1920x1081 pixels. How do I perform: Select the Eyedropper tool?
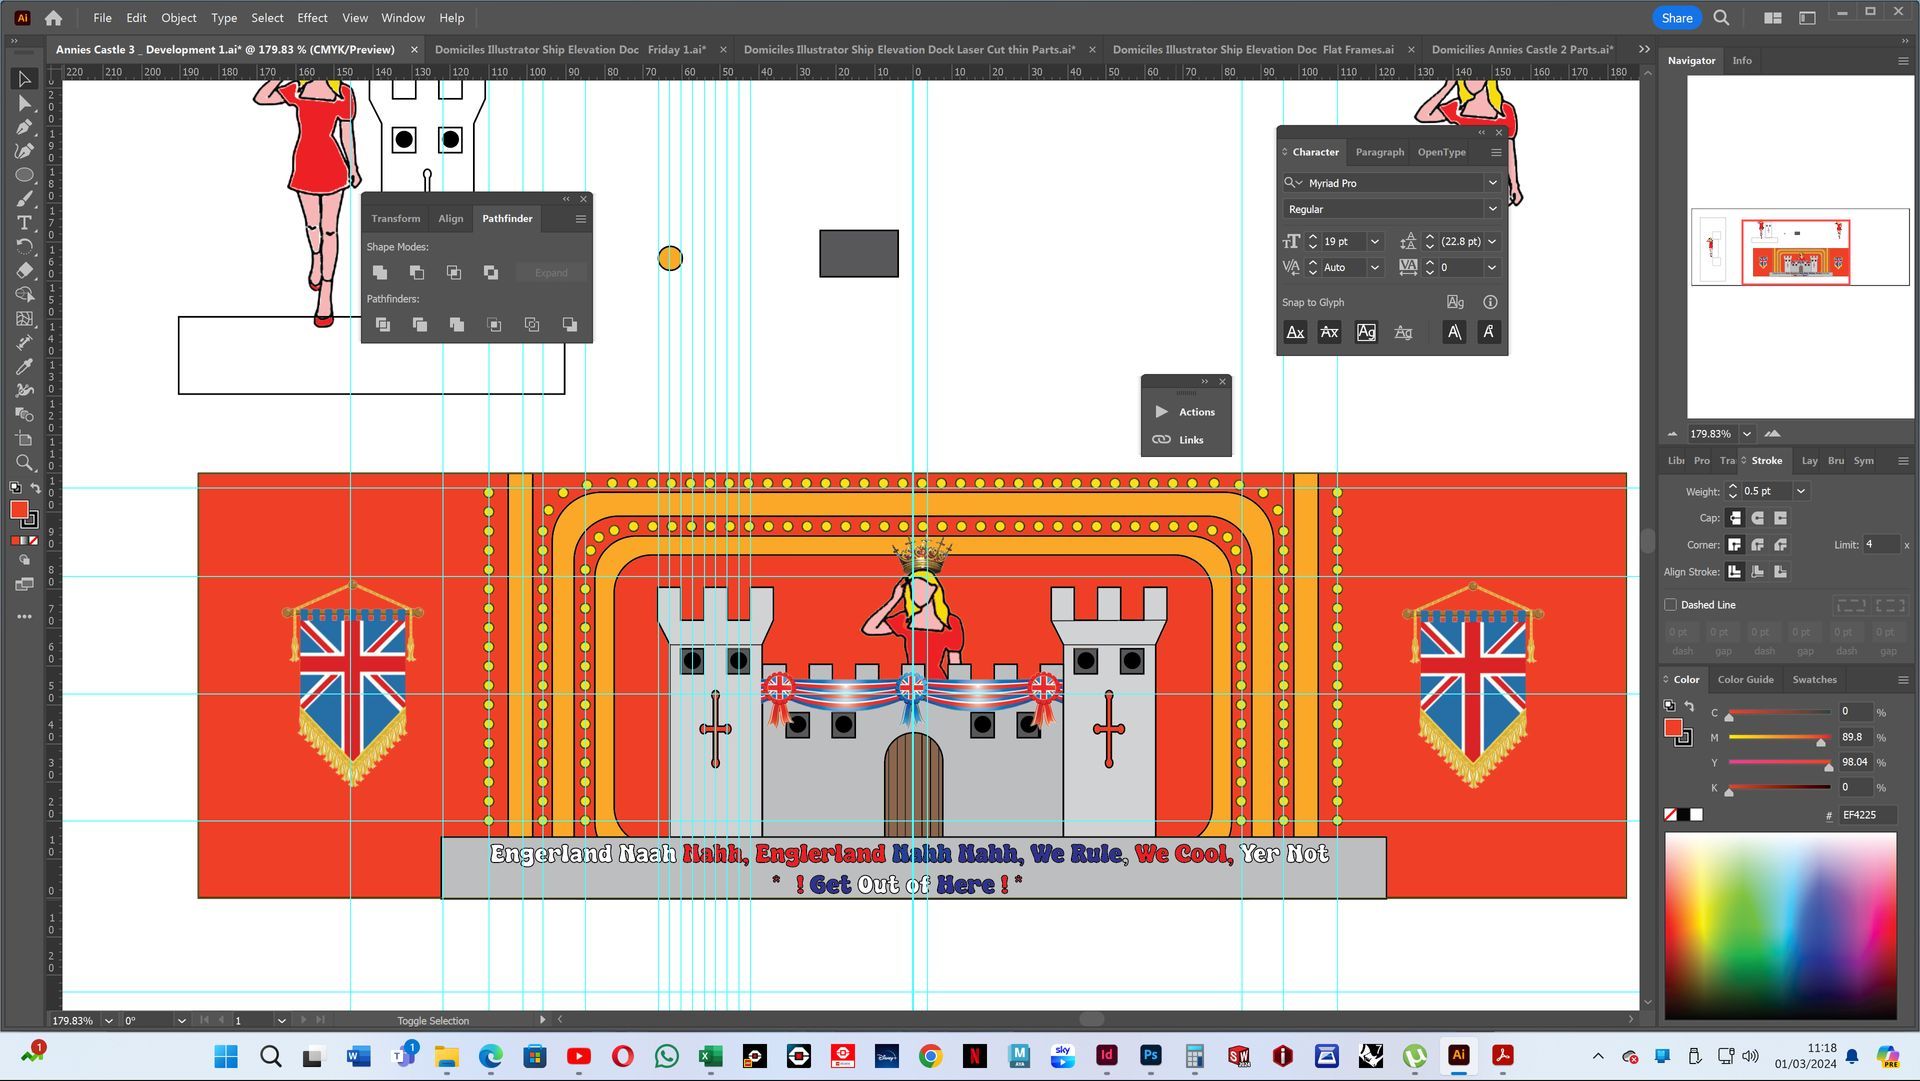tap(24, 367)
